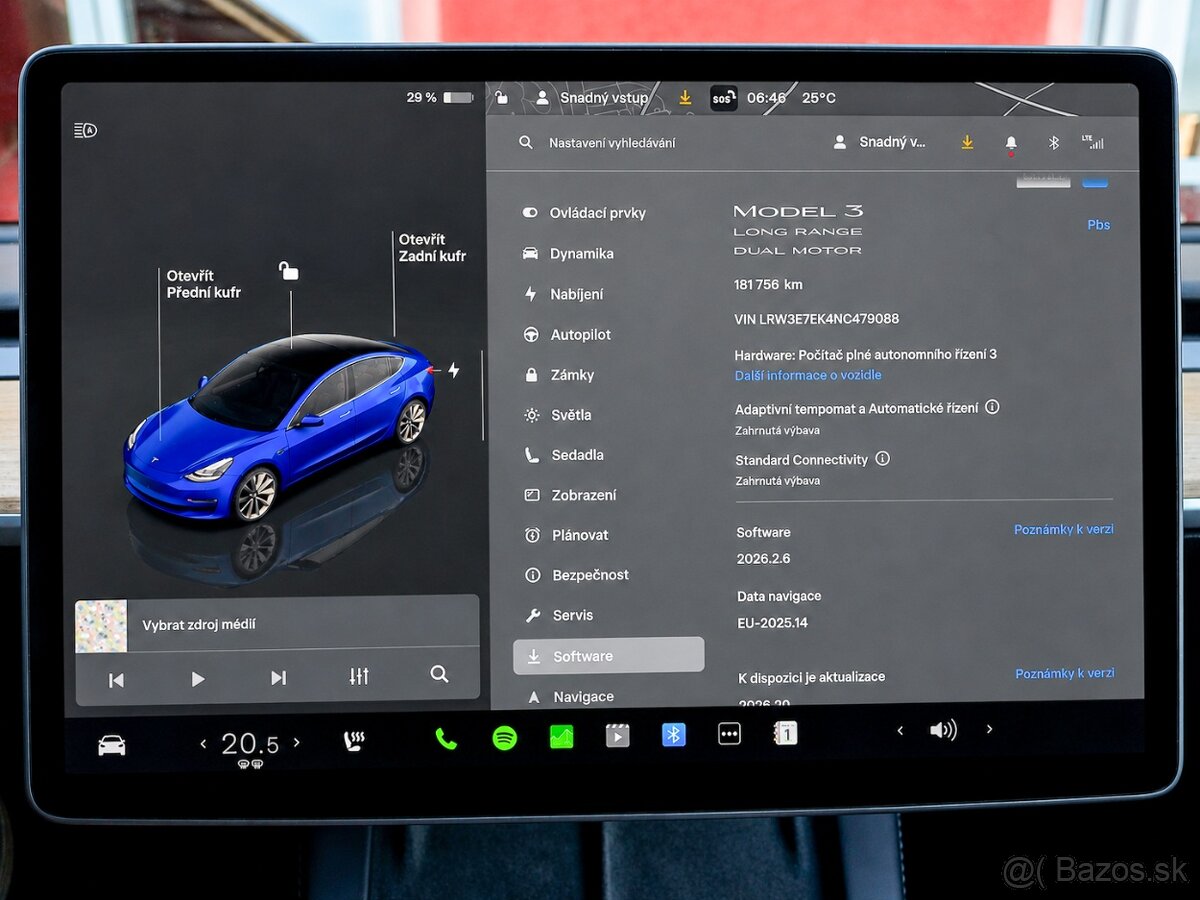Tap the SOS emergency icon

click(723, 98)
